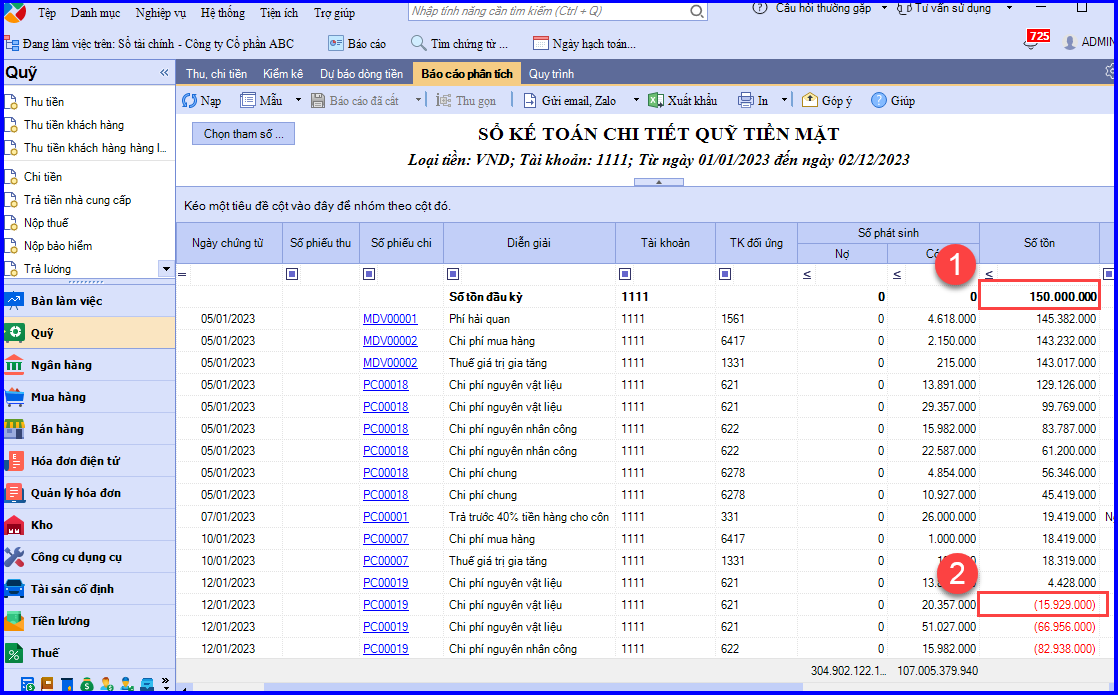Screen dimensions: 1118x695
Task: Collapse the report header using the small up arrow
Action: (x=659, y=182)
